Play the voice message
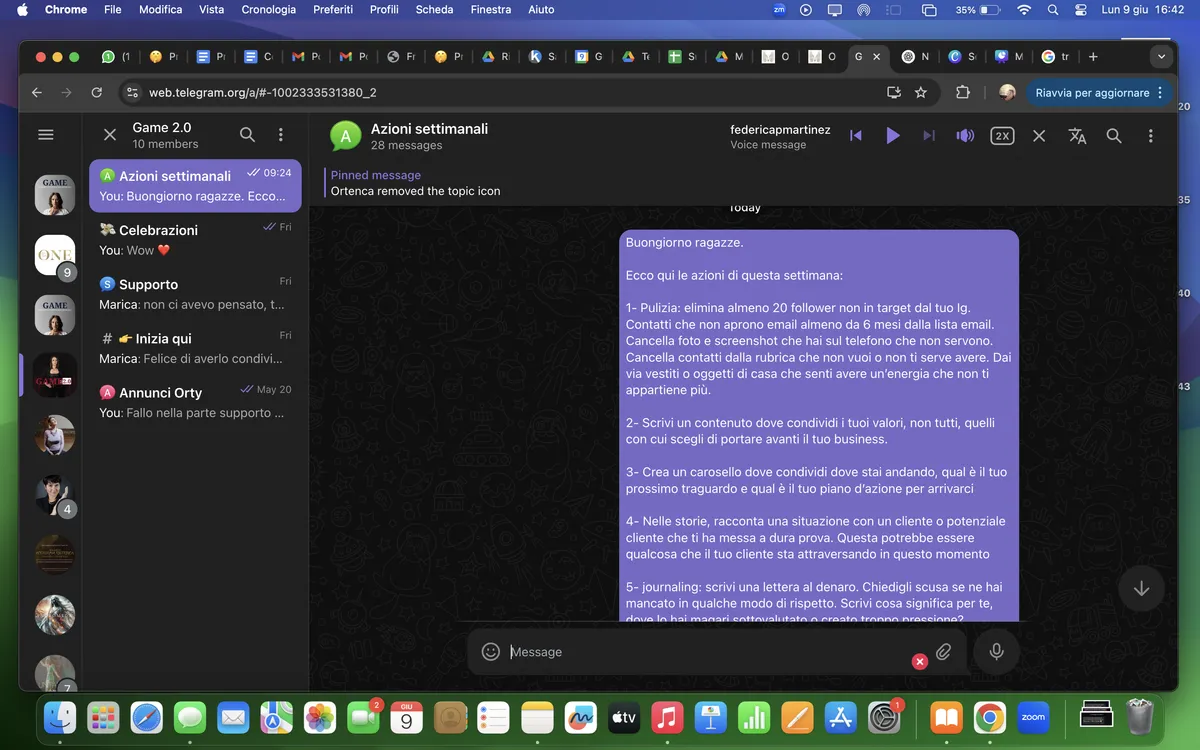The image size is (1200, 750). pos(893,136)
